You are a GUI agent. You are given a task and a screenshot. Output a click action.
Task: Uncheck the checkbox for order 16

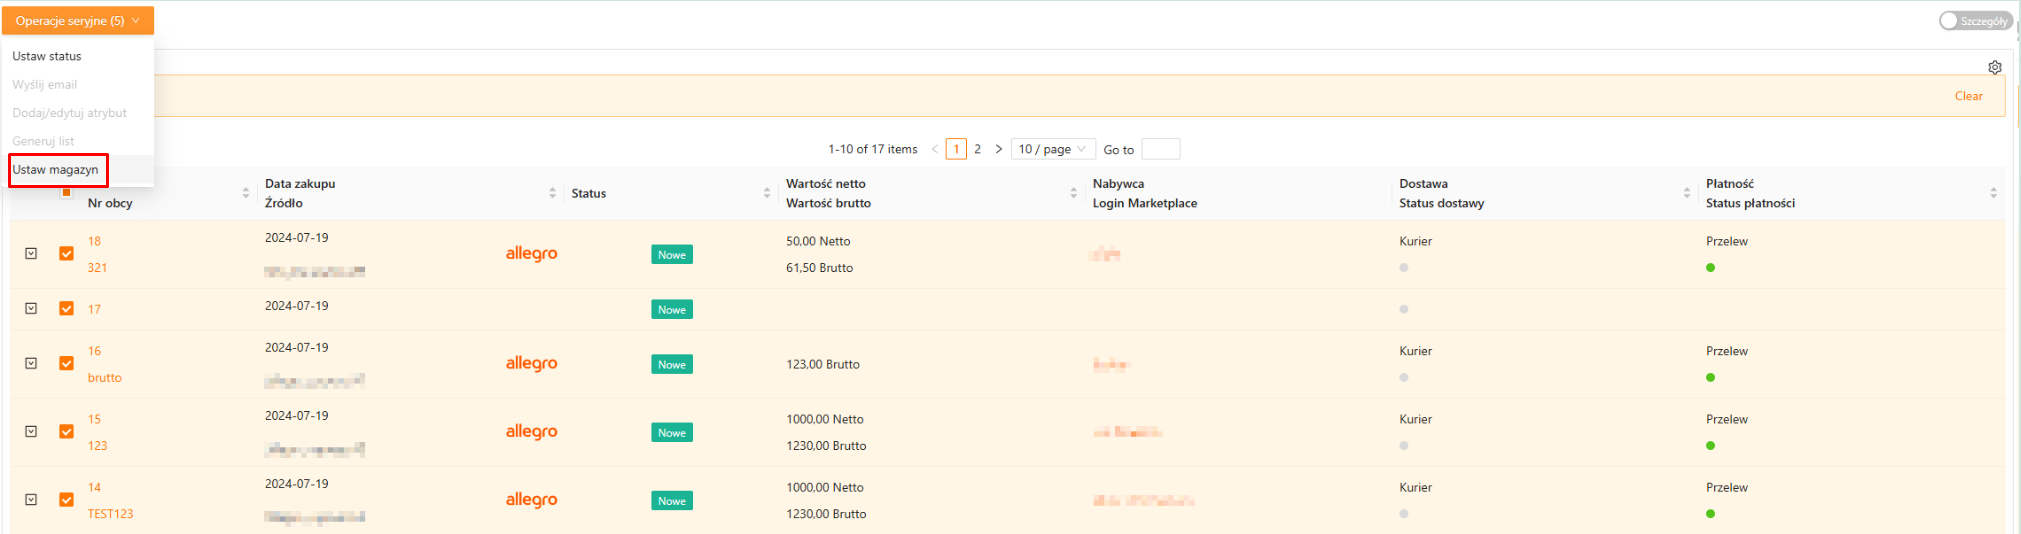66,364
